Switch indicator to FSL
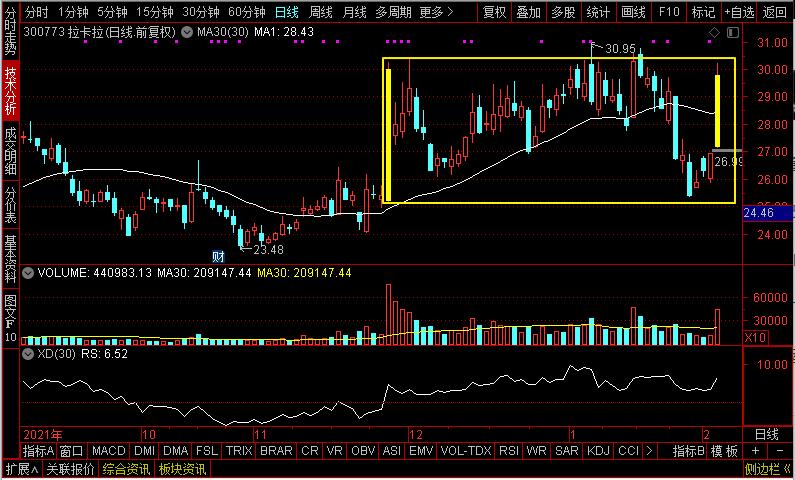This screenshot has height=480, width=795. pos(207,451)
